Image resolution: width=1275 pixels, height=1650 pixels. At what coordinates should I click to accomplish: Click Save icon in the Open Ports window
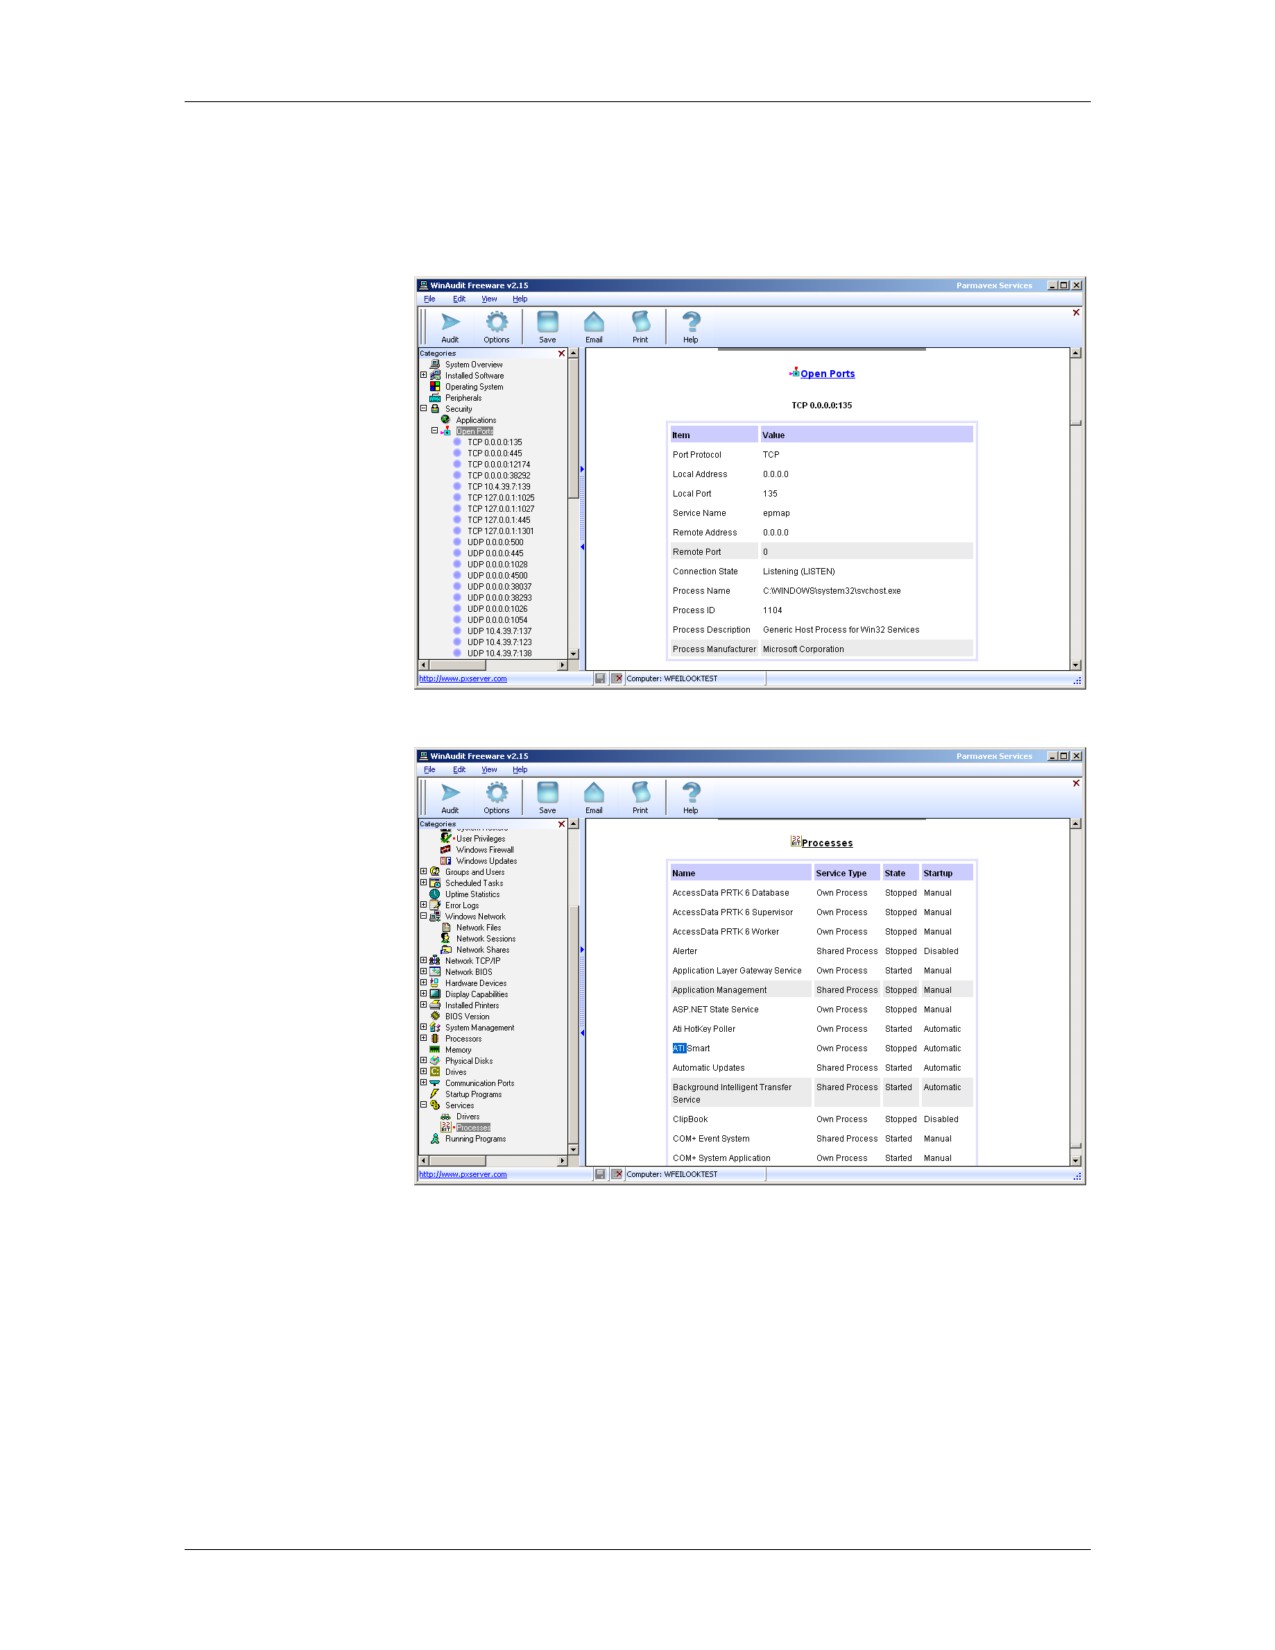pyautogui.click(x=547, y=322)
